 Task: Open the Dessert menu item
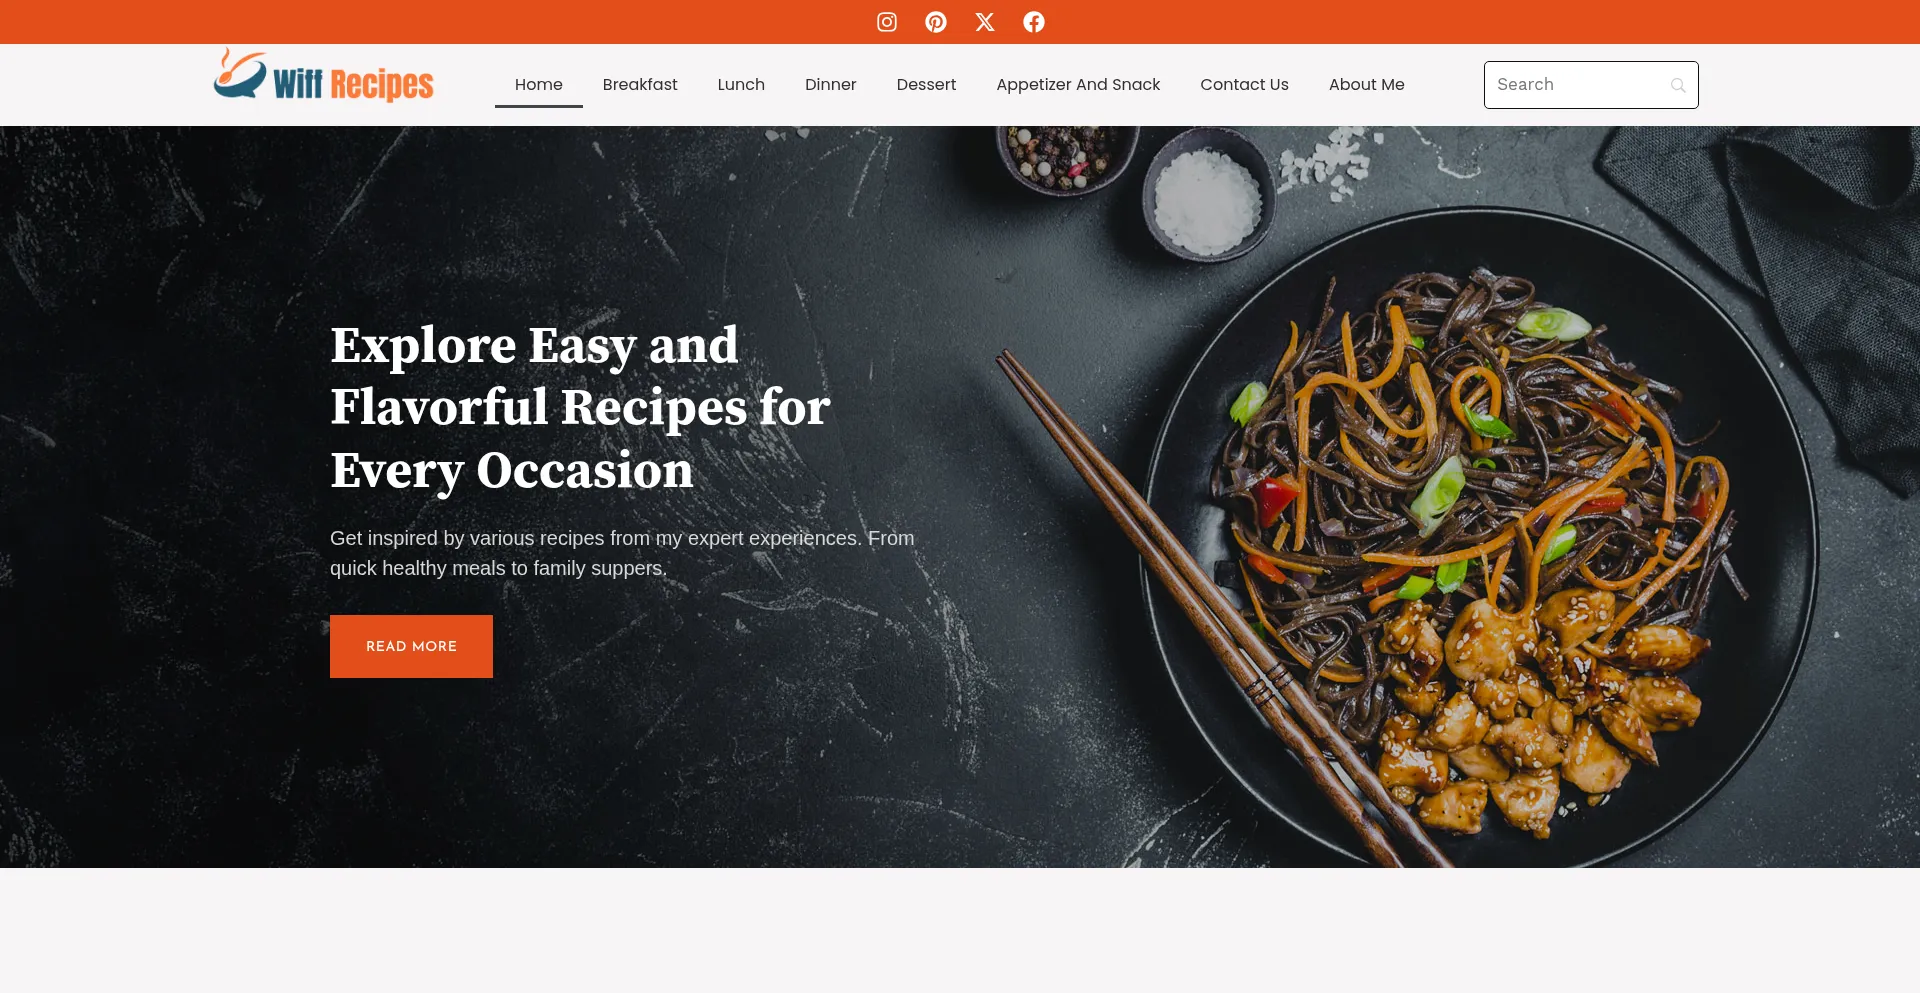(x=926, y=85)
